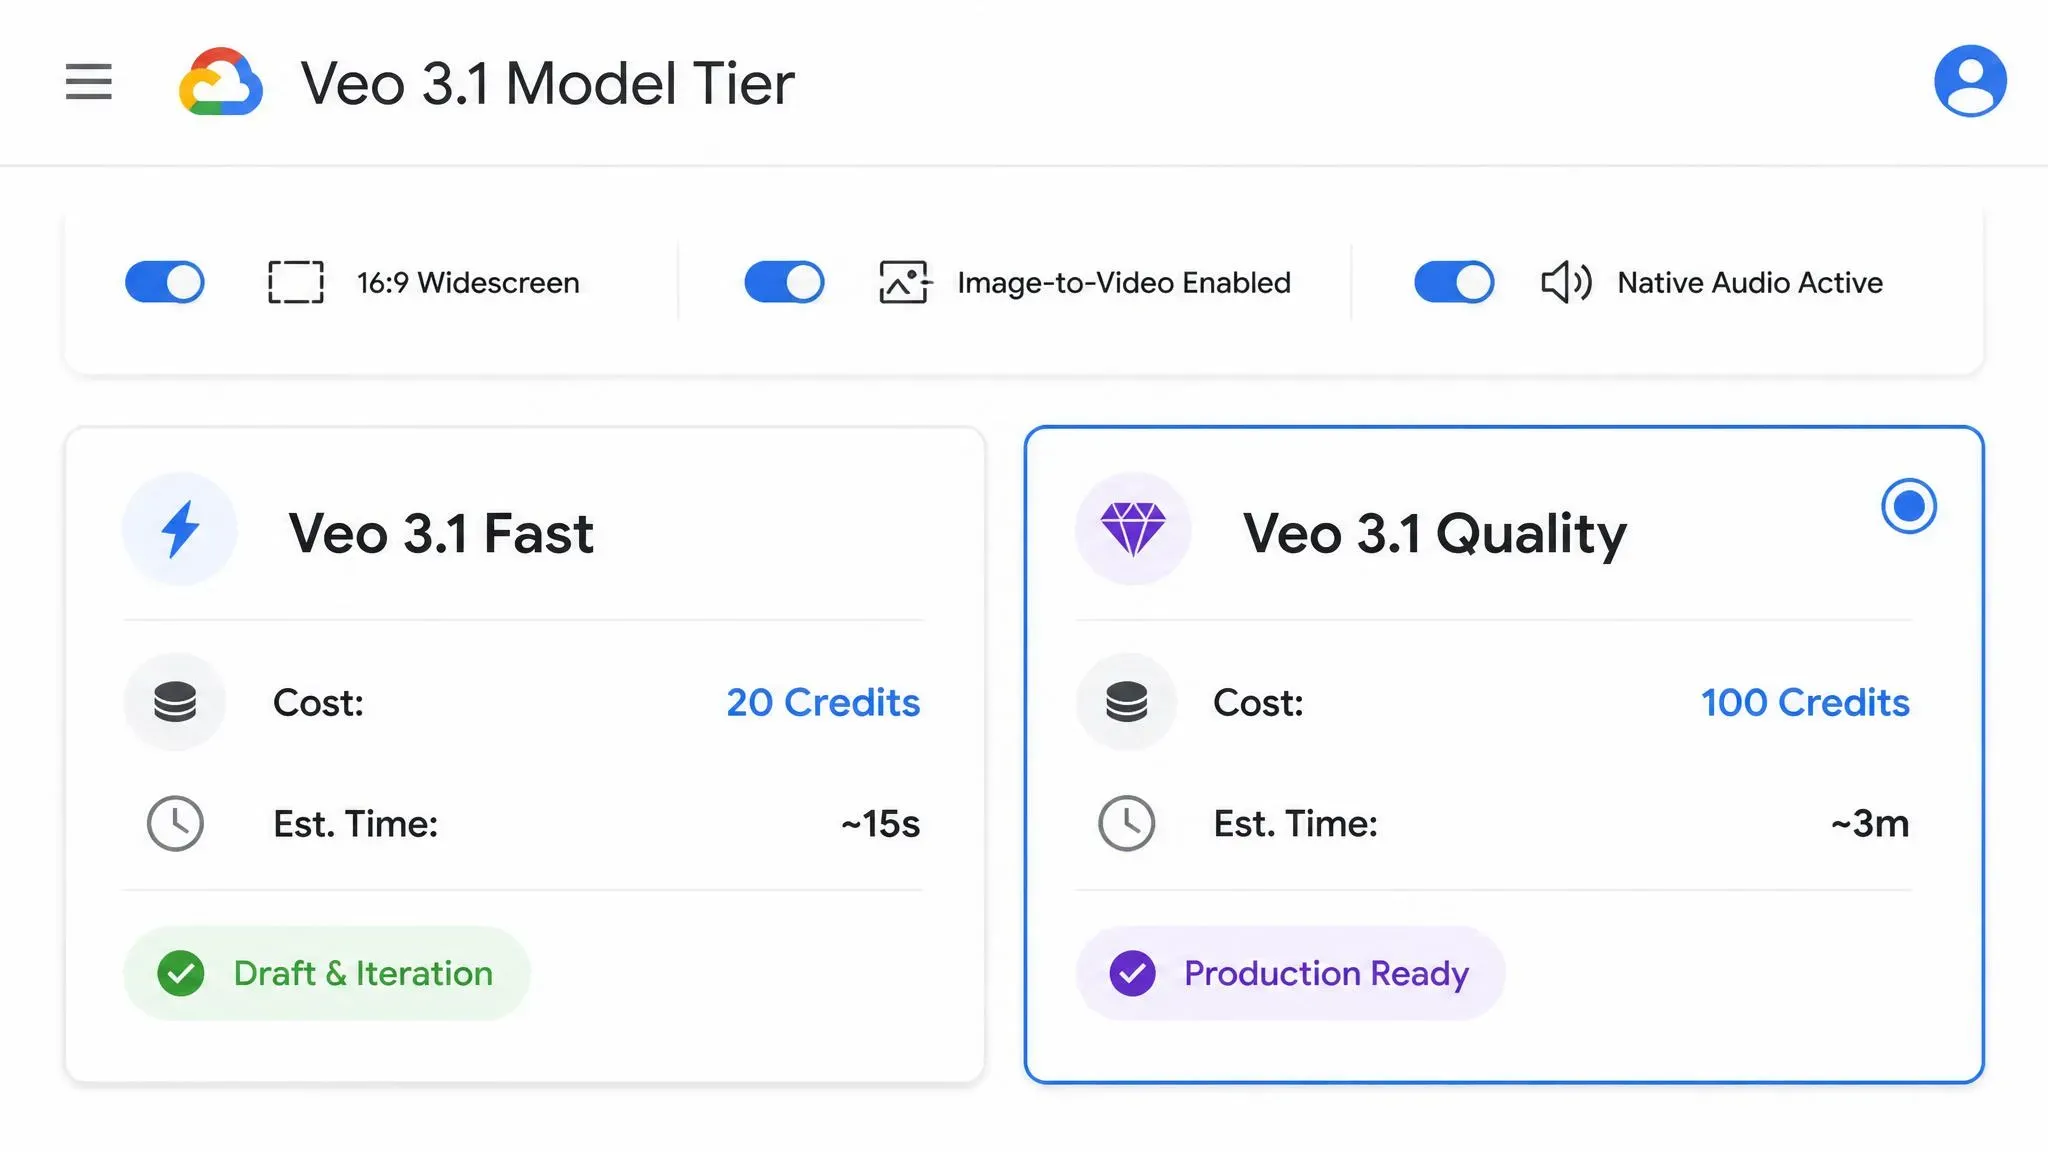Disable the Image-to-Video switch
The height and width of the screenshot is (1152, 2048).
pos(785,282)
